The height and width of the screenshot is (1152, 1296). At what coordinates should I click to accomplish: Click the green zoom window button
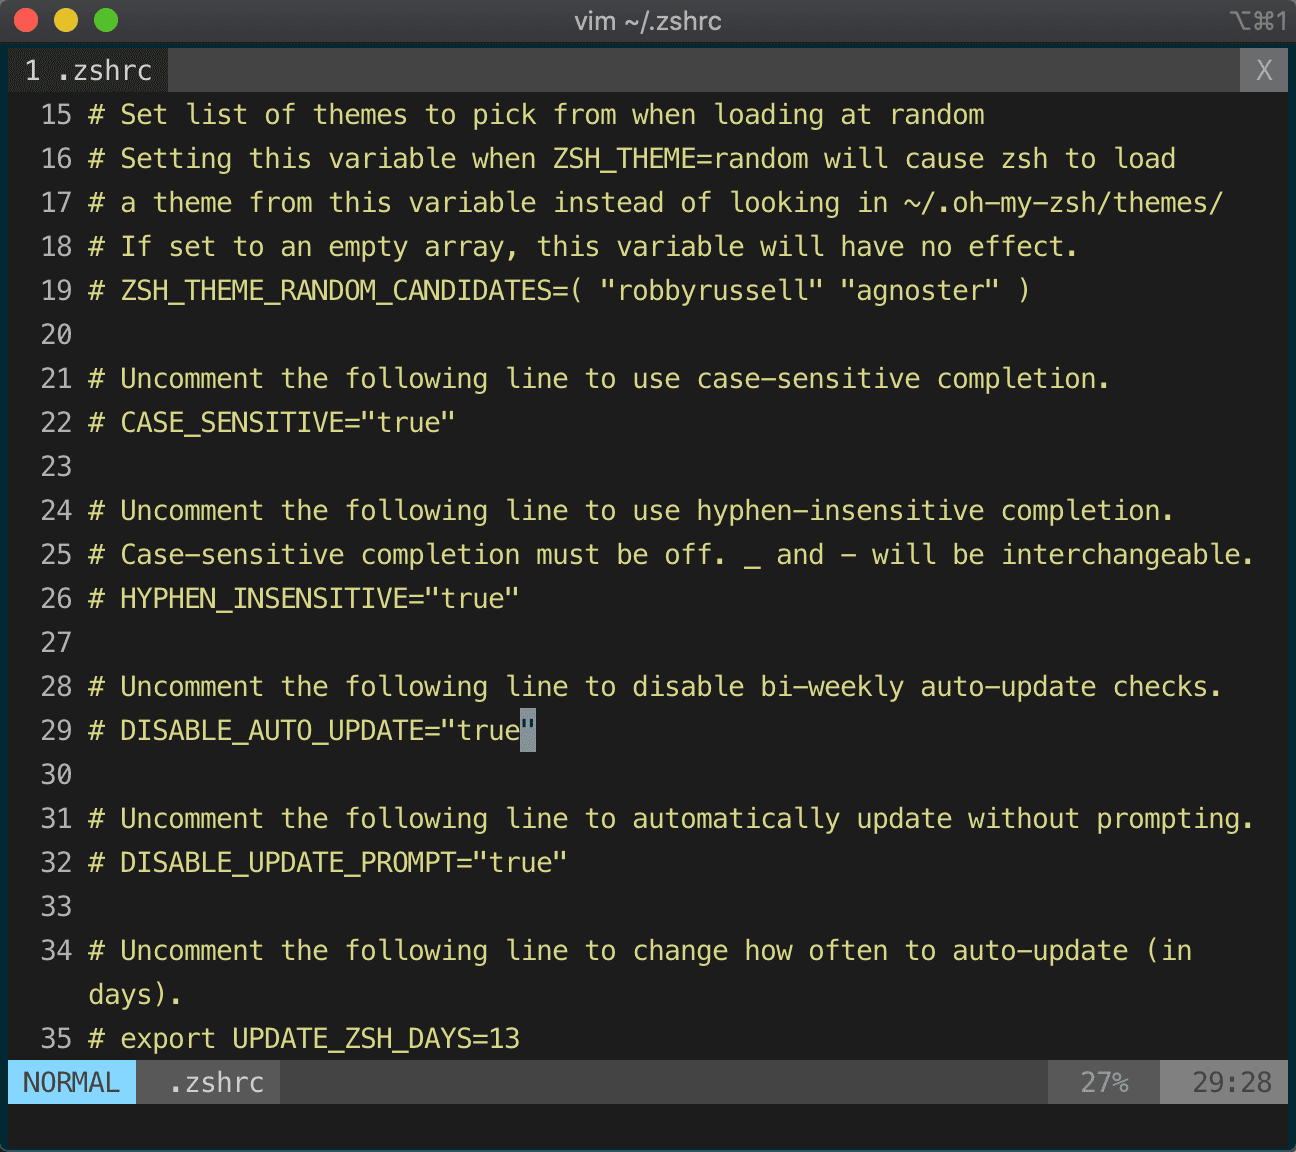[x=106, y=20]
